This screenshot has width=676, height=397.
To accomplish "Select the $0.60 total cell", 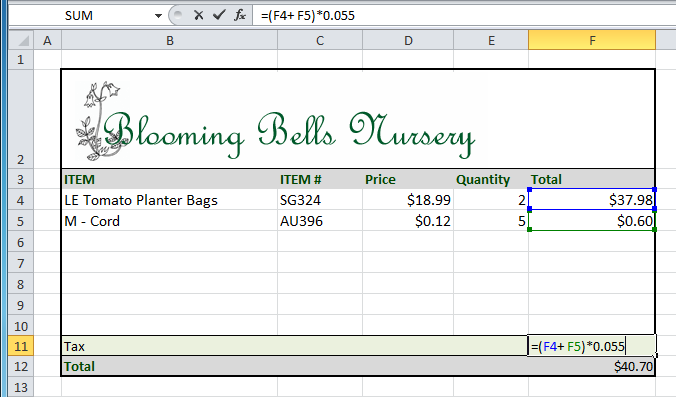I will pos(592,221).
